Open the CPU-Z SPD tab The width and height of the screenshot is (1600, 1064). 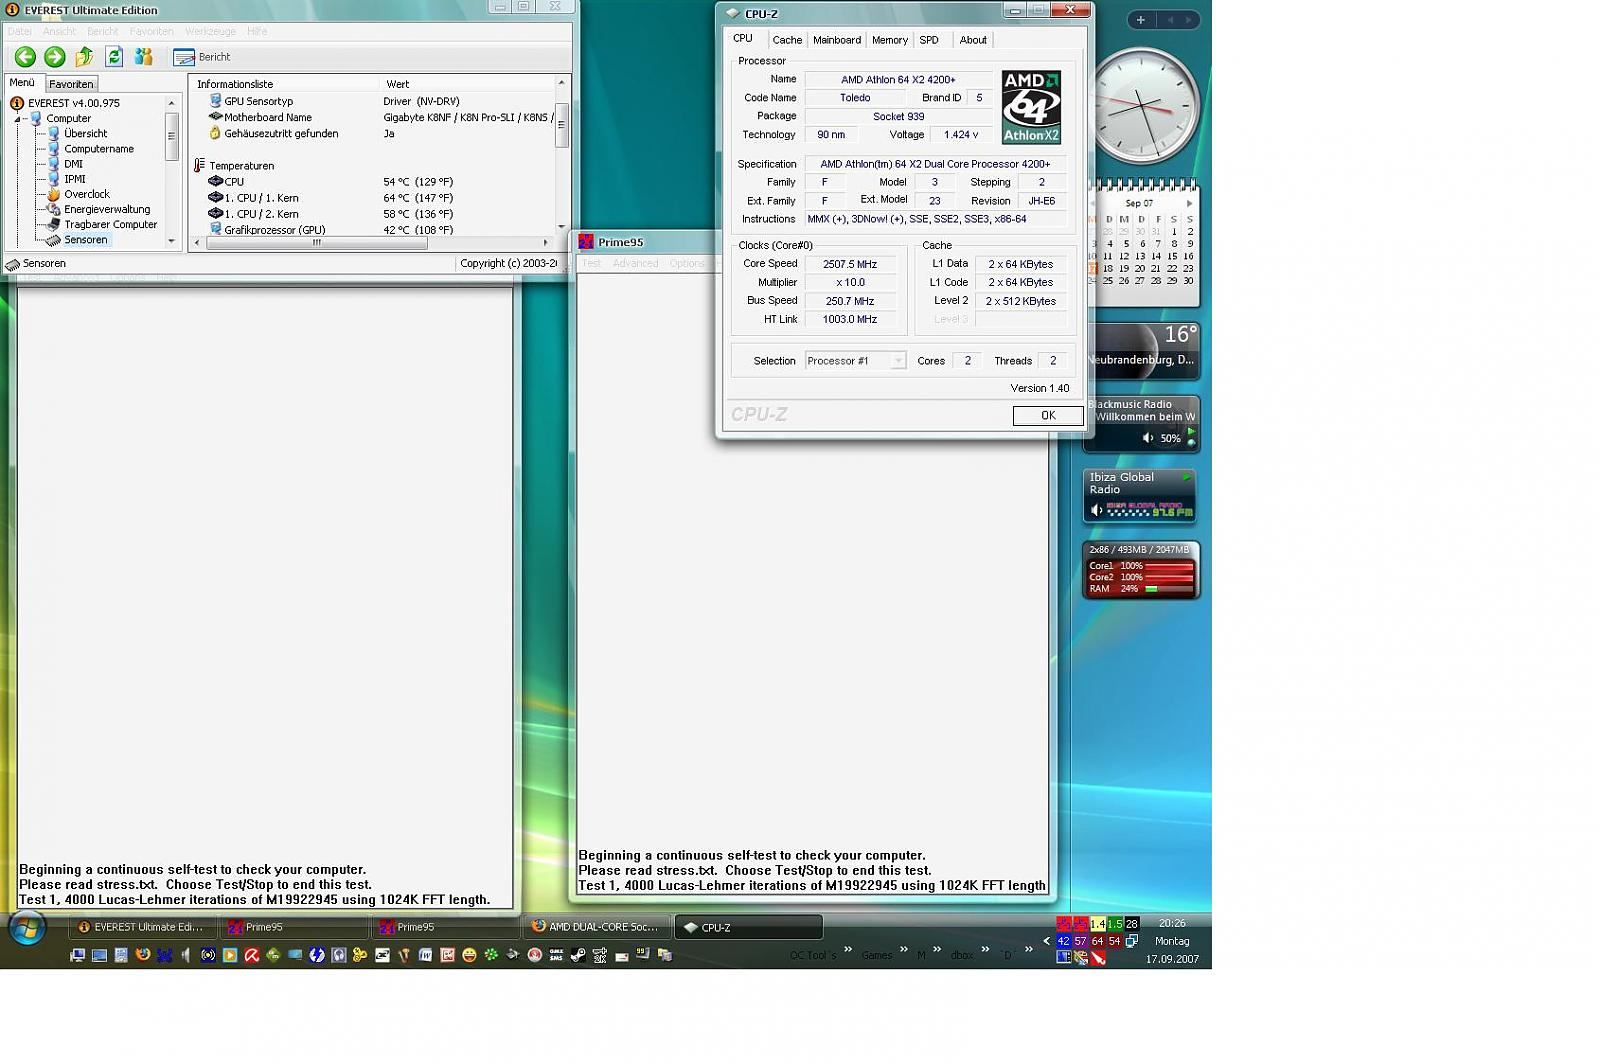(x=929, y=40)
